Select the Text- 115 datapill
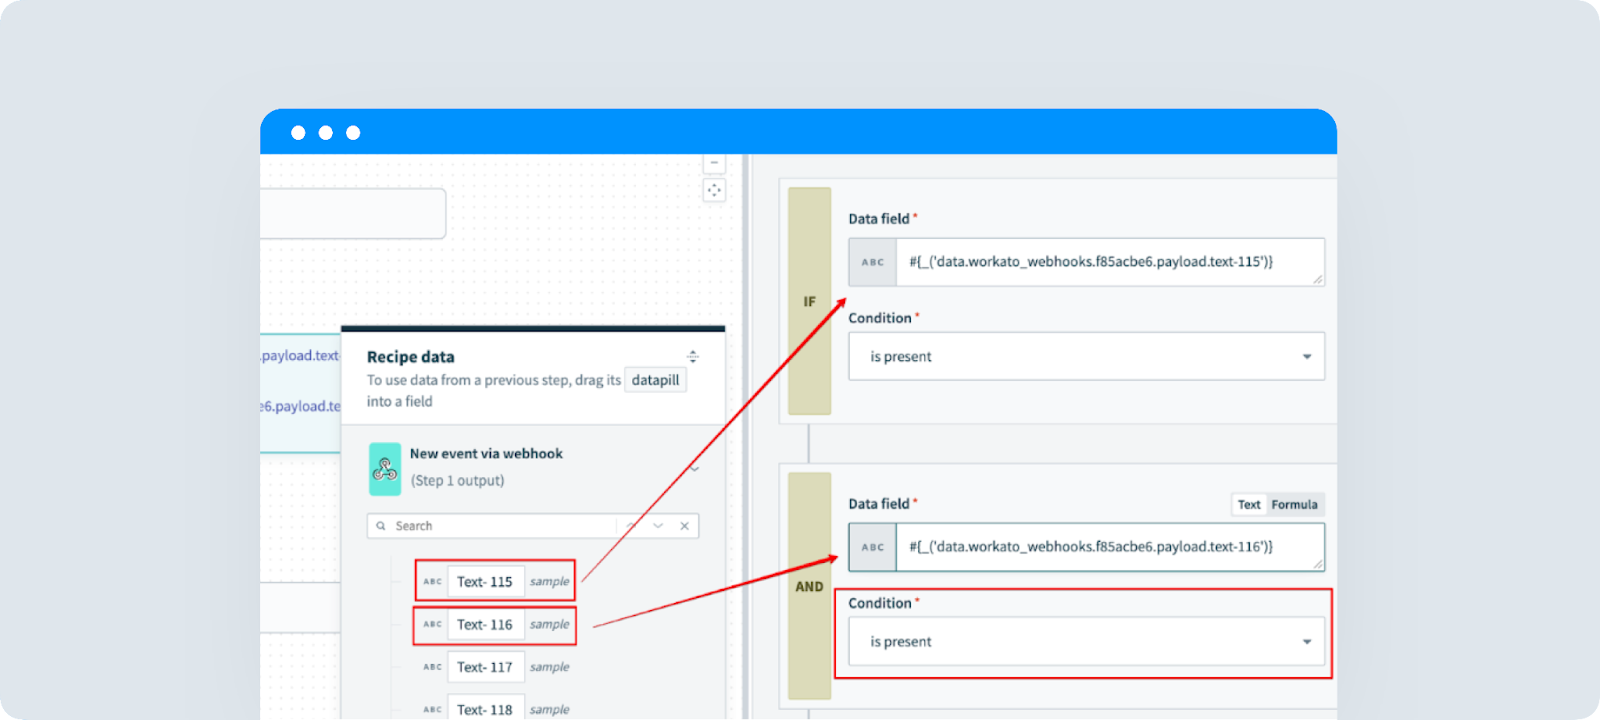This screenshot has height=720, width=1600. [x=485, y=582]
